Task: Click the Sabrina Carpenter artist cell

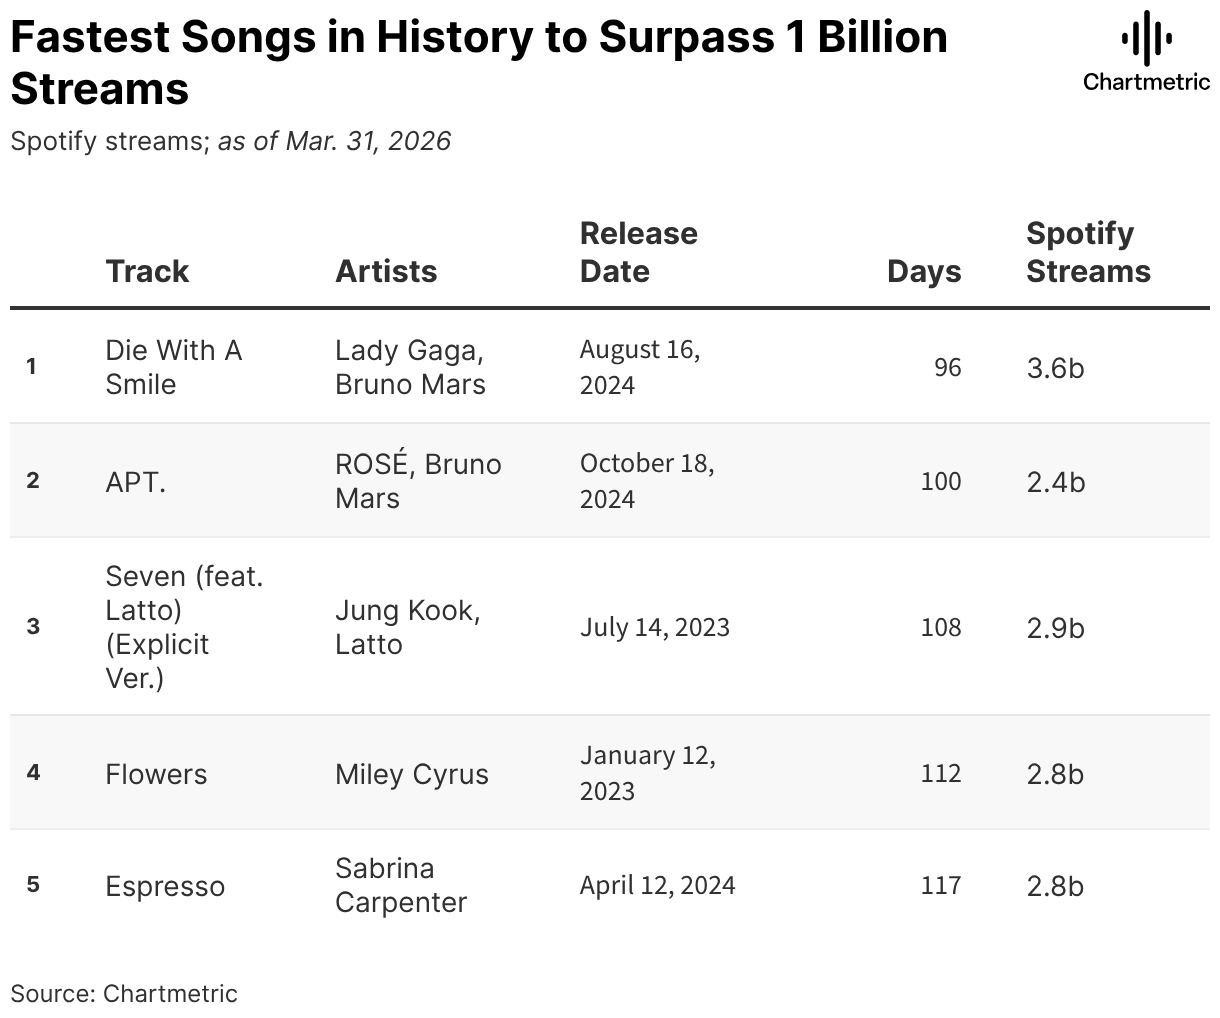Action: pyautogui.click(x=401, y=885)
